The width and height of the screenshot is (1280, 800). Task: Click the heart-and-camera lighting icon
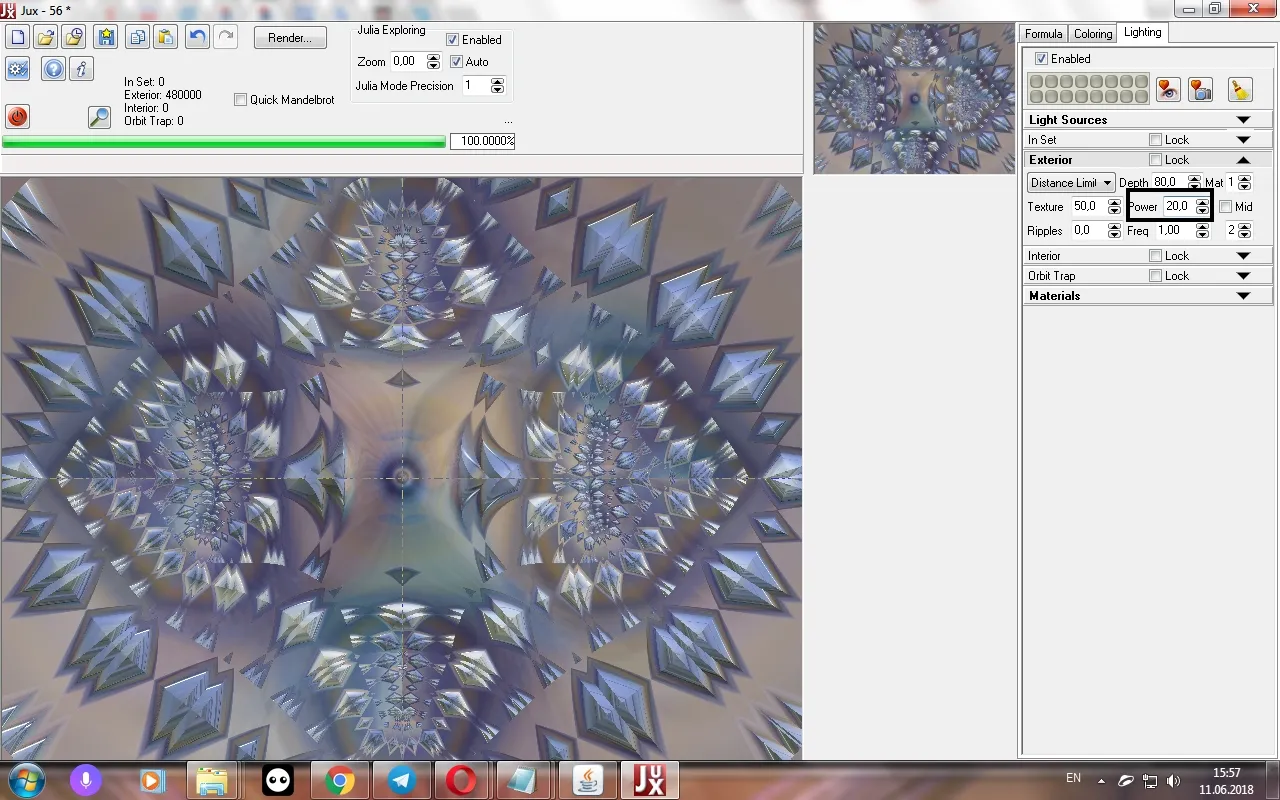click(x=1200, y=89)
